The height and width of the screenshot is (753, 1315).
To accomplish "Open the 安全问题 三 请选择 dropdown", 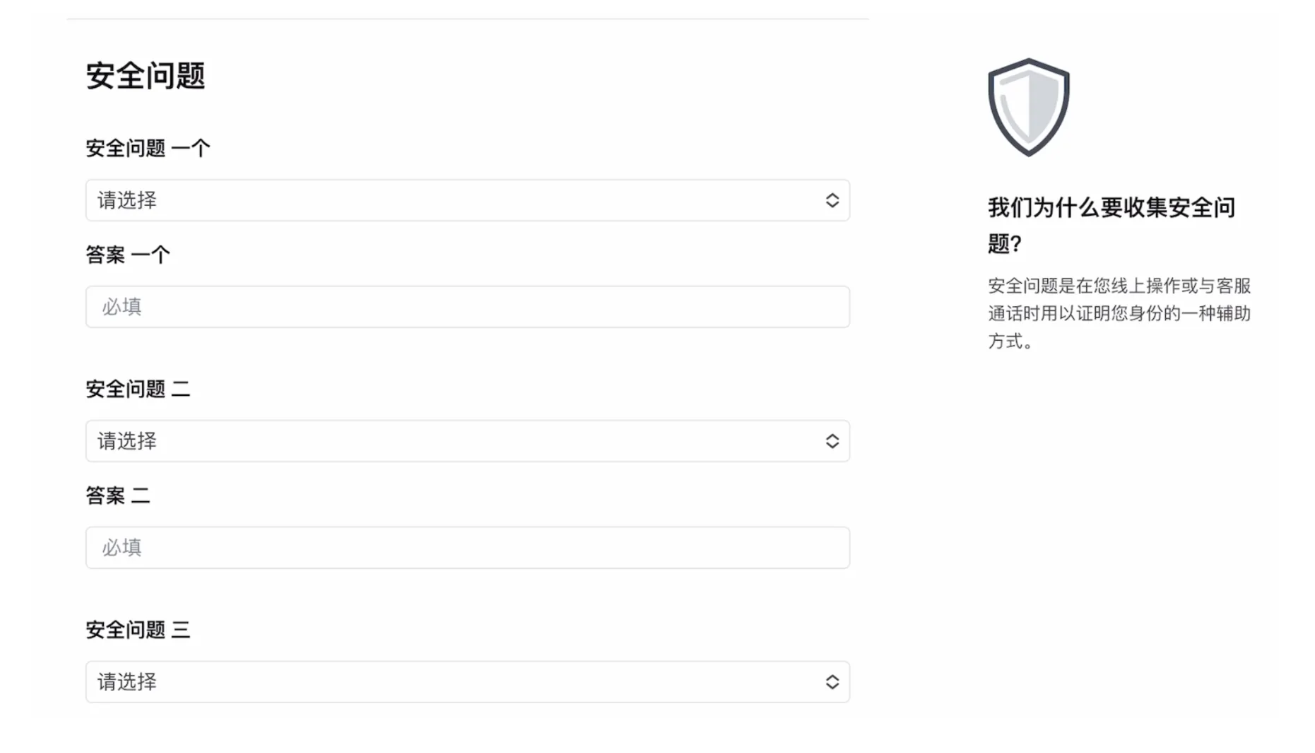I will 467,682.
